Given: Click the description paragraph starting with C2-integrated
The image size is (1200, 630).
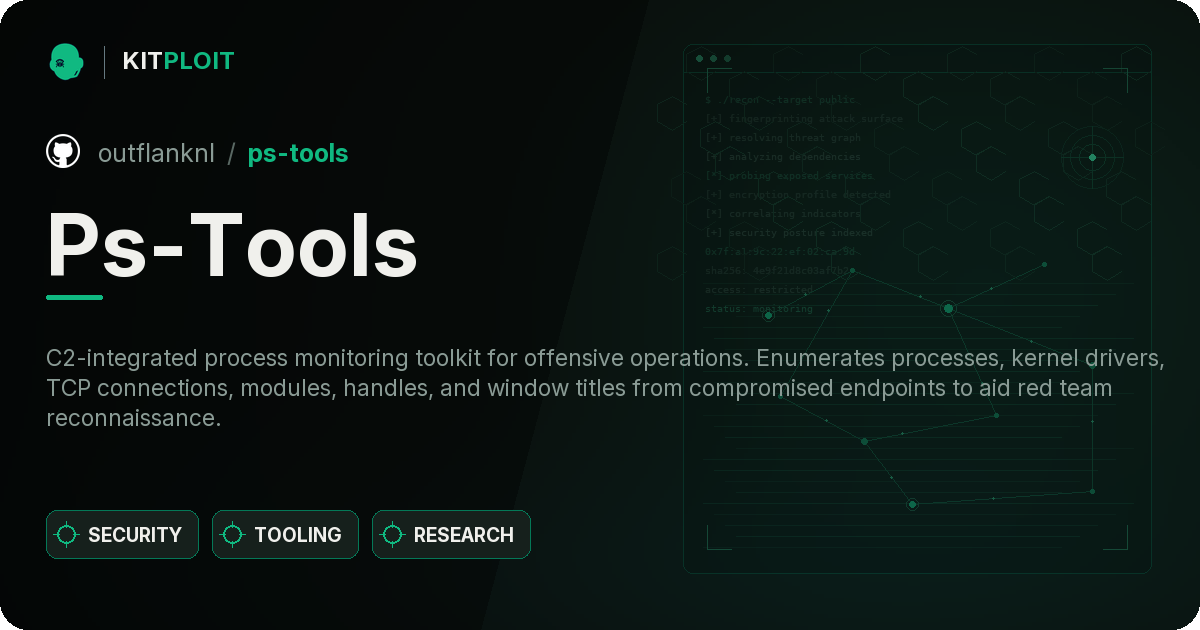Looking at the screenshot, I should point(605,388).
